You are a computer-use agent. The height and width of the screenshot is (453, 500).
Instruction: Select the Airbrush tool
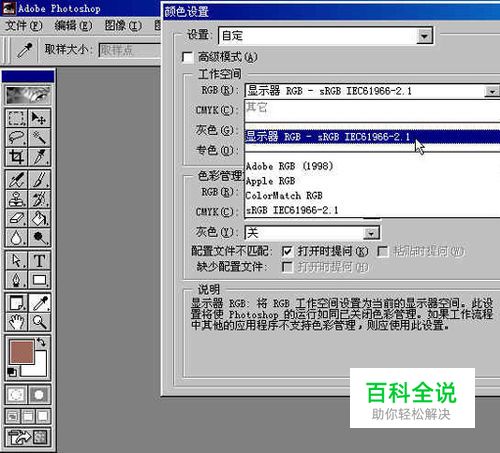coord(16,180)
